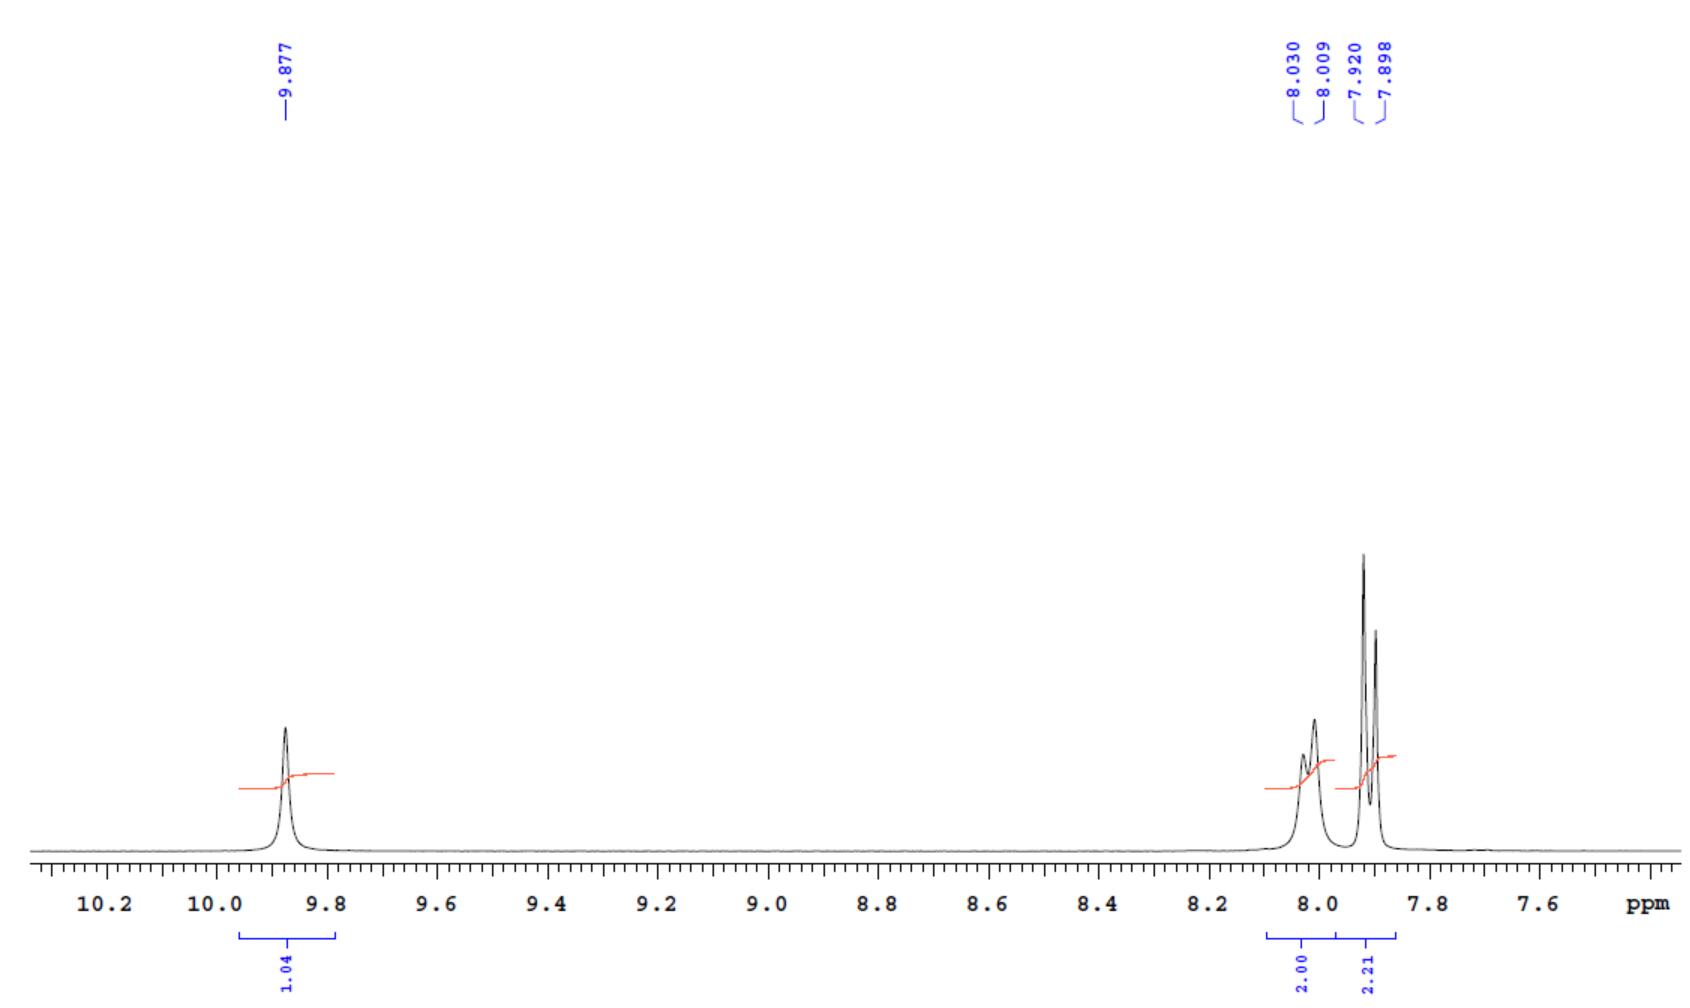Select the 9.877 peak label

tap(286, 68)
